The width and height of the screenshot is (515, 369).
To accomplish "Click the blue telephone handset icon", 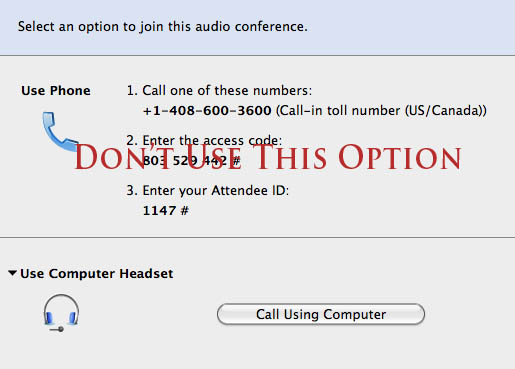I will click(60, 132).
